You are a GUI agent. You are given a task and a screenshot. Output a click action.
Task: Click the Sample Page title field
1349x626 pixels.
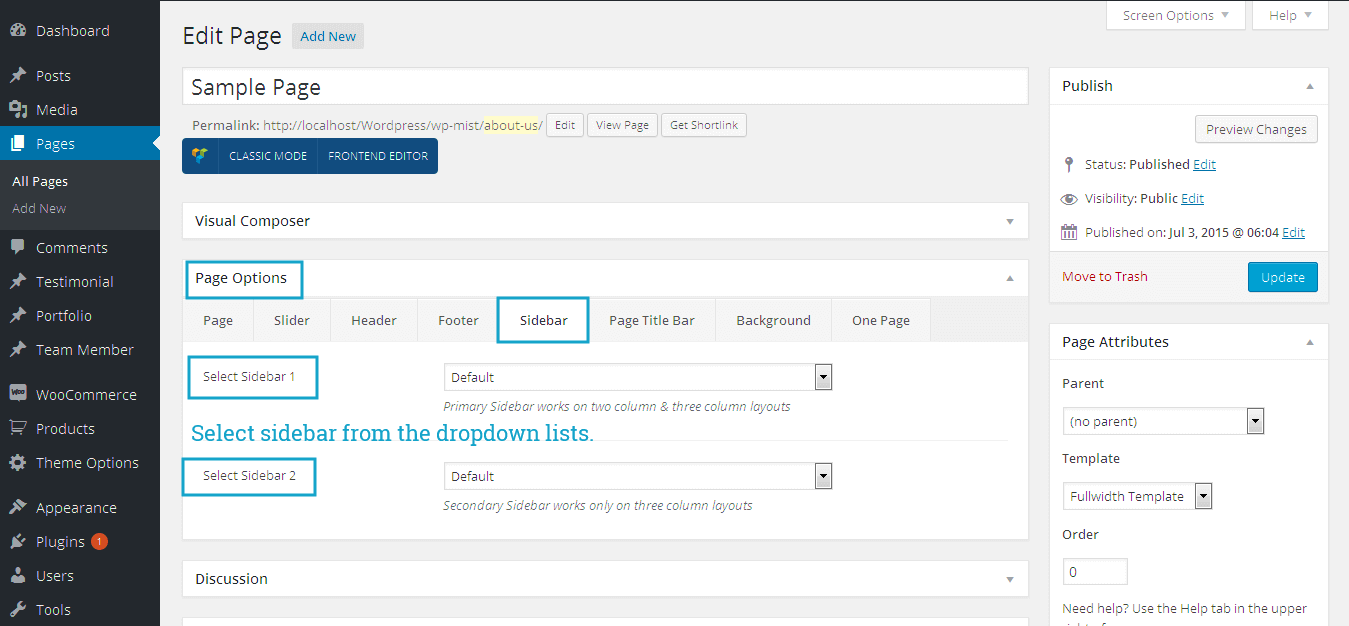(605, 87)
